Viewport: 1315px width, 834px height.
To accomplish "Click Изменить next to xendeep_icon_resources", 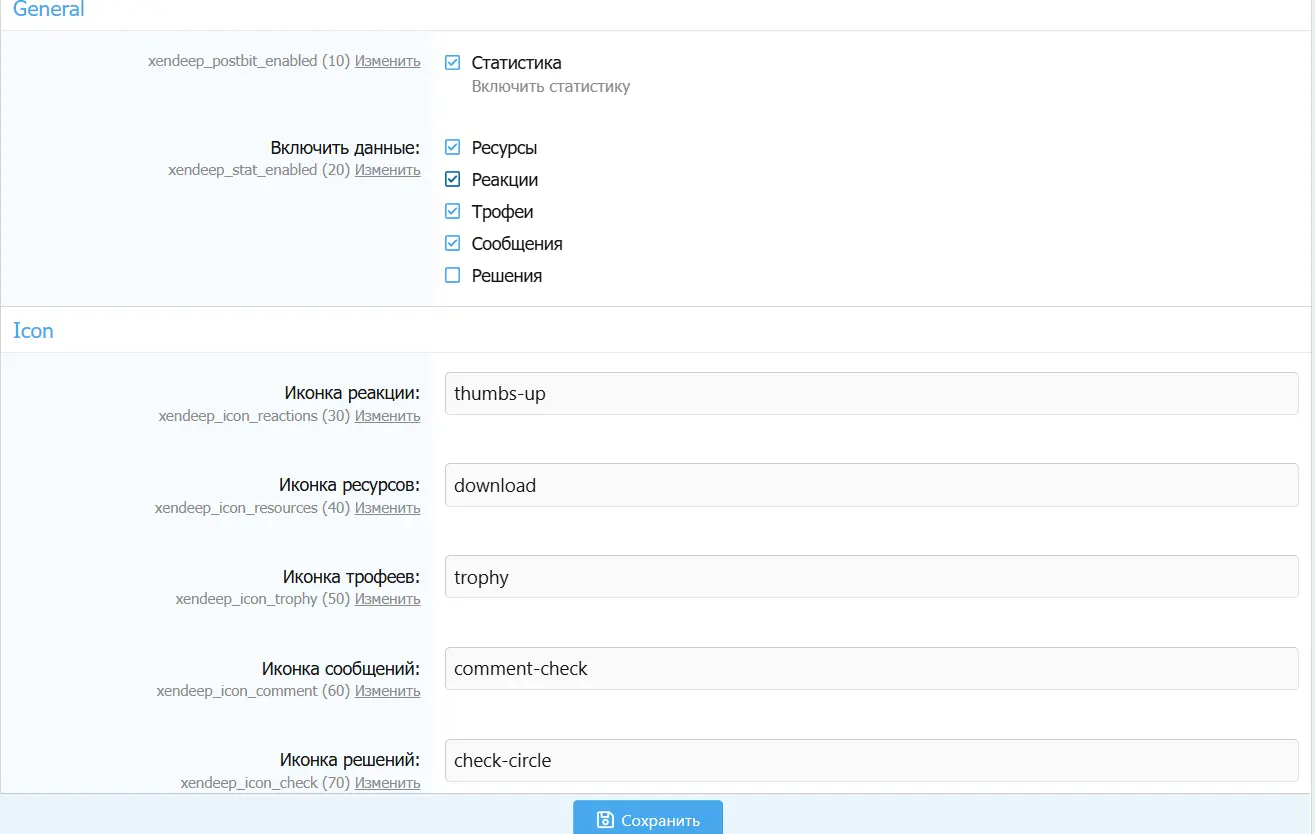I will tap(387, 508).
